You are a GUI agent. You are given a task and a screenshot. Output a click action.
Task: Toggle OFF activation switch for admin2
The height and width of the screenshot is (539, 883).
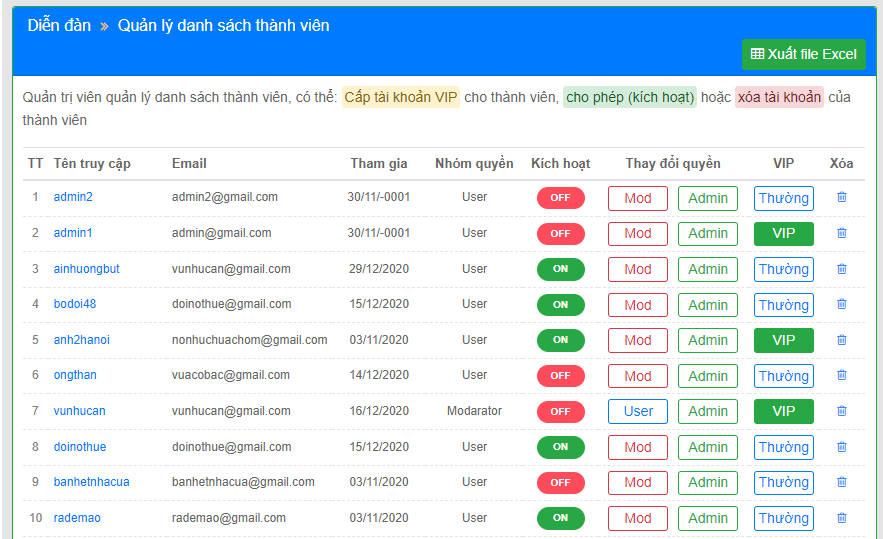[x=560, y=198]
